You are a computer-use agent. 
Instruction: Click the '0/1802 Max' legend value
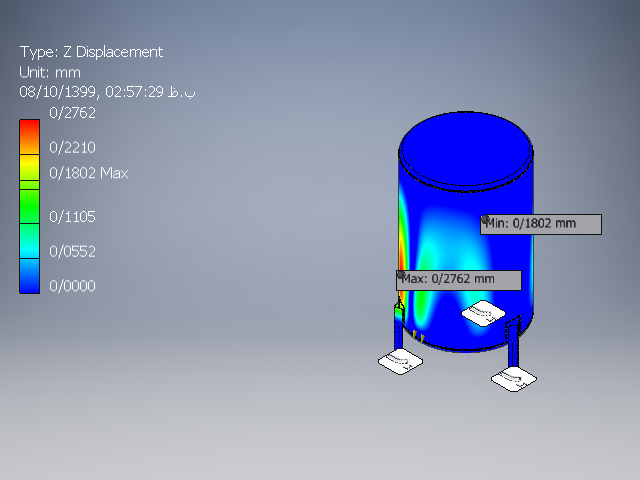(89, 173)
